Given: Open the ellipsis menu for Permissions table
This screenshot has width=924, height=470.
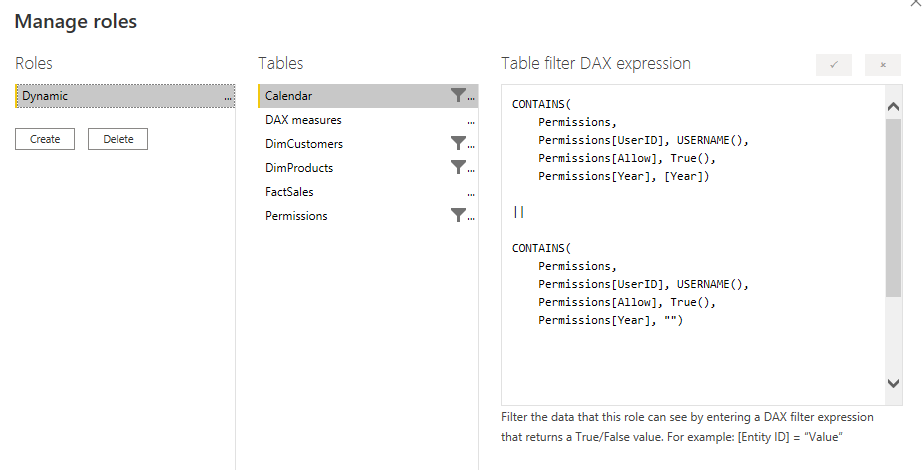Looking at the screenshot, I should pos(471,218).
